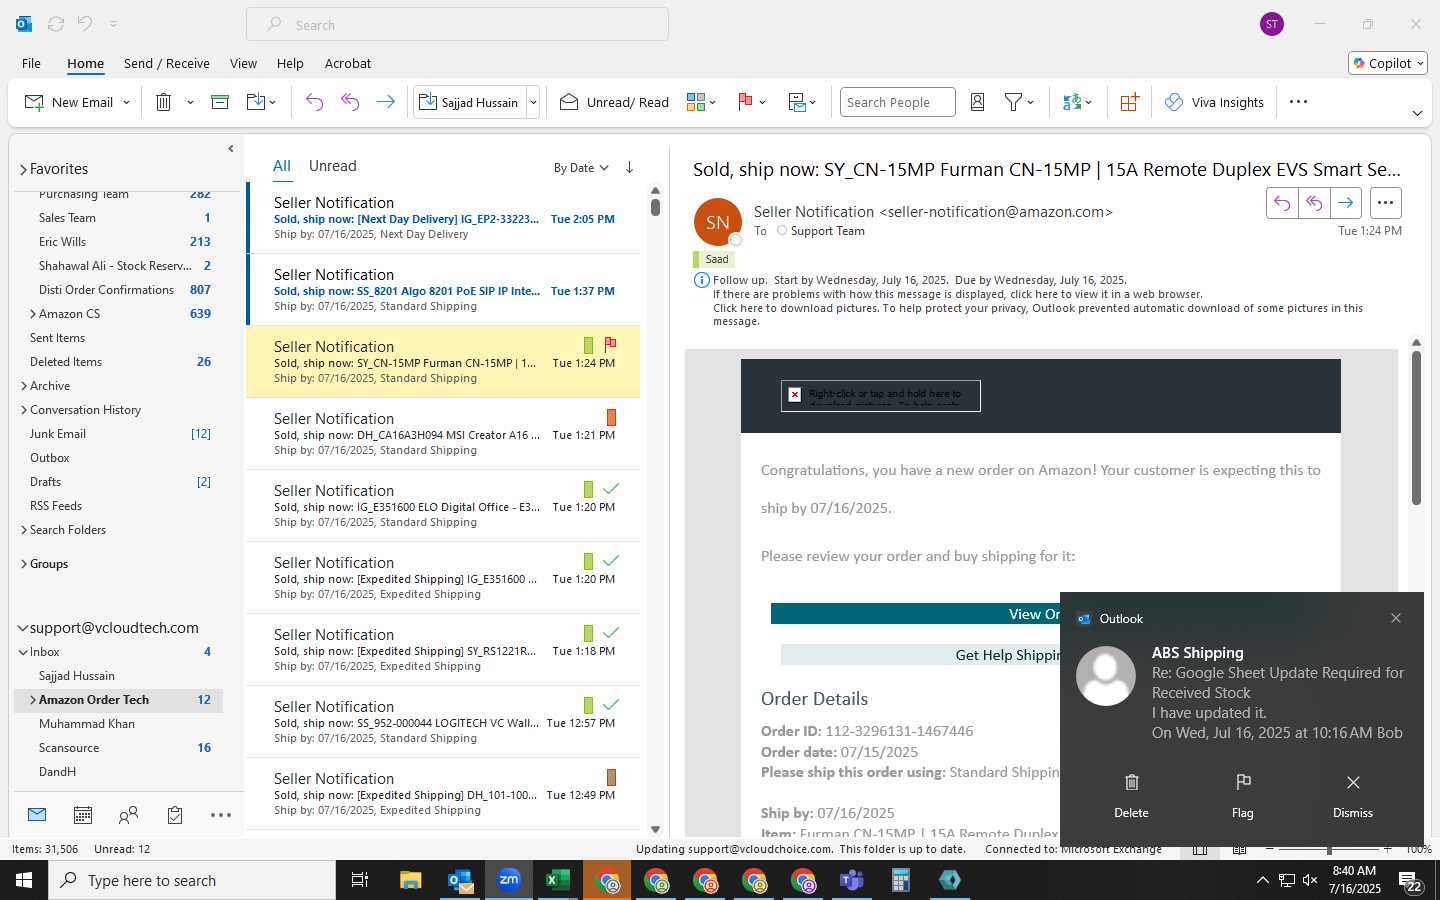
Task: Click the Copilot button
Action: click(1387, 63)
